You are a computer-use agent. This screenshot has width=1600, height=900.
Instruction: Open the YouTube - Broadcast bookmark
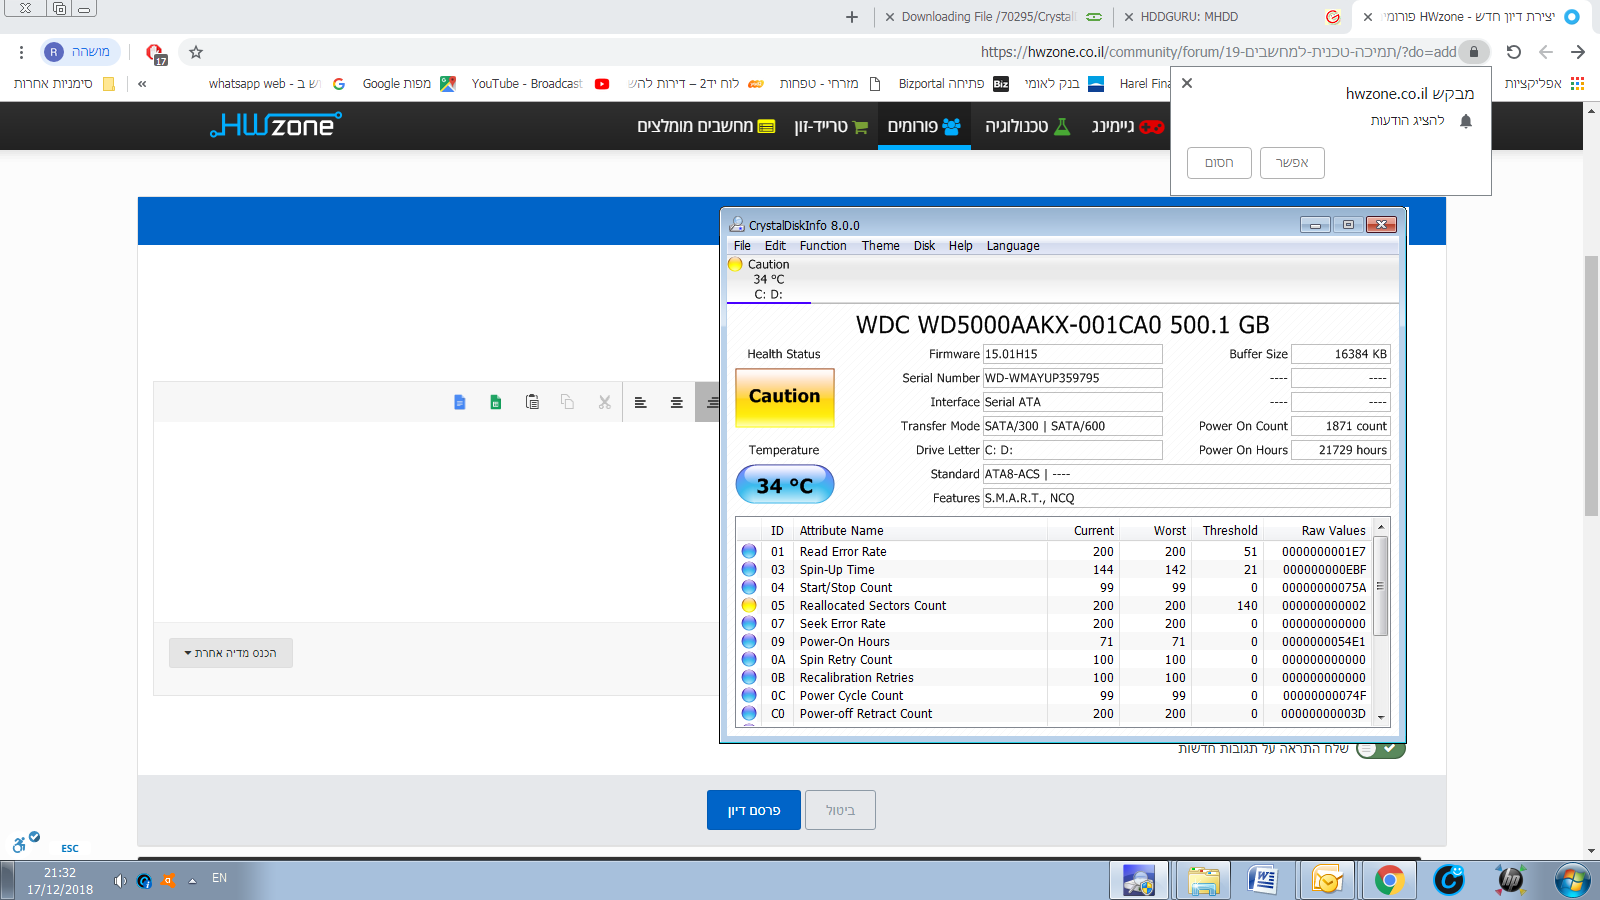point(540,84)
